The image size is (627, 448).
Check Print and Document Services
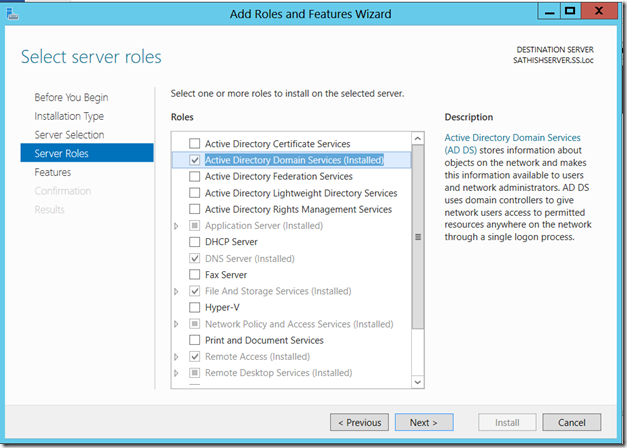click(195, 340)
